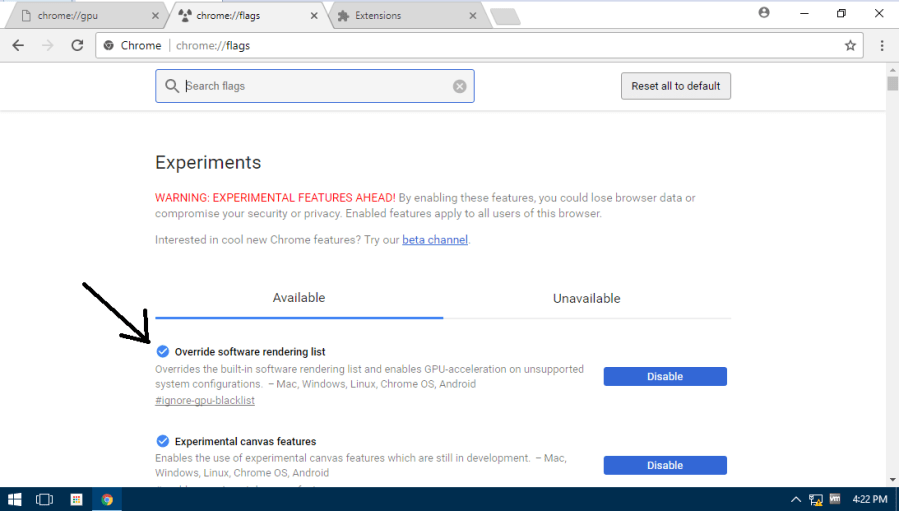Click the Chrome icon in the taskbar
This screenshot has height=511, width=899.
tap(107, 499)
